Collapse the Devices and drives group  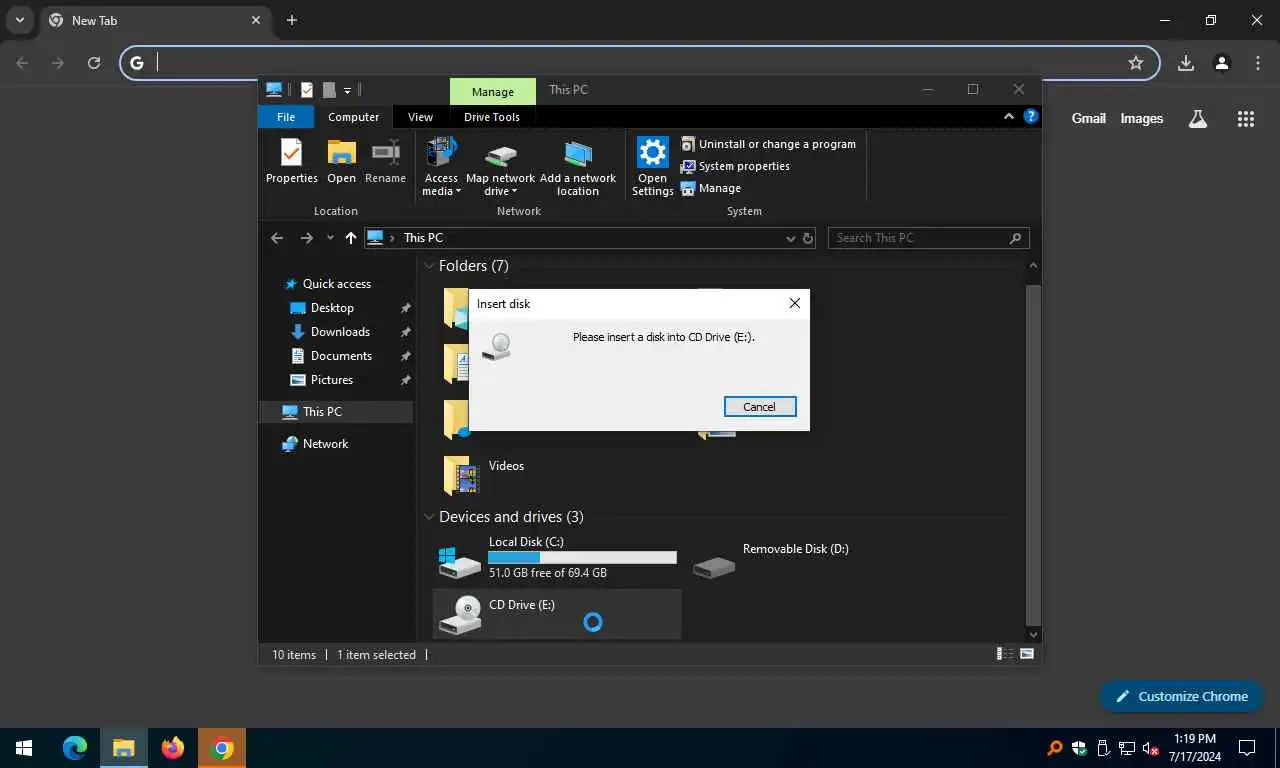429,517
